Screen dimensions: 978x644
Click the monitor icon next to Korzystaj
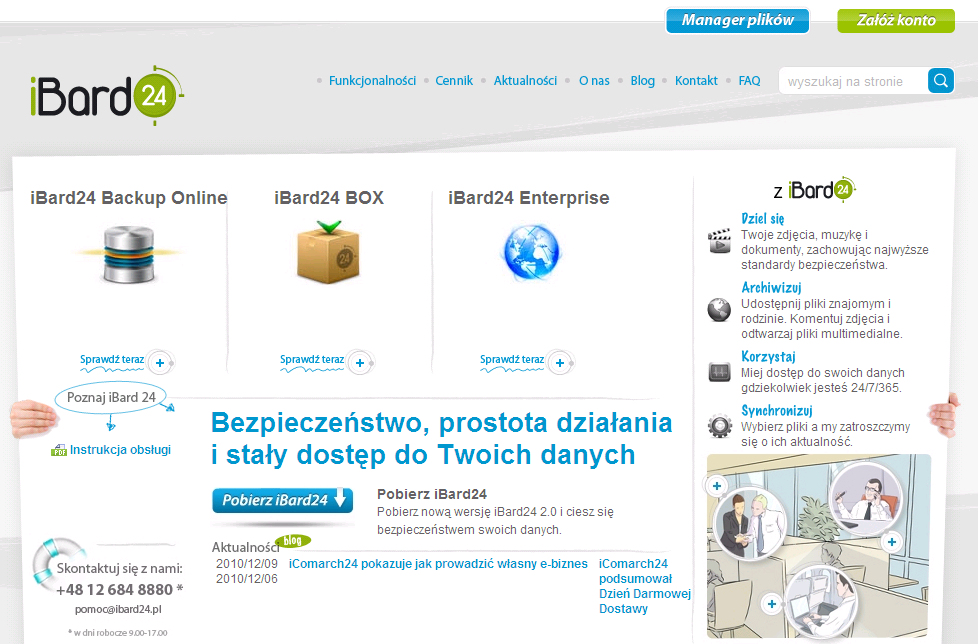click(x=719, y=372)
